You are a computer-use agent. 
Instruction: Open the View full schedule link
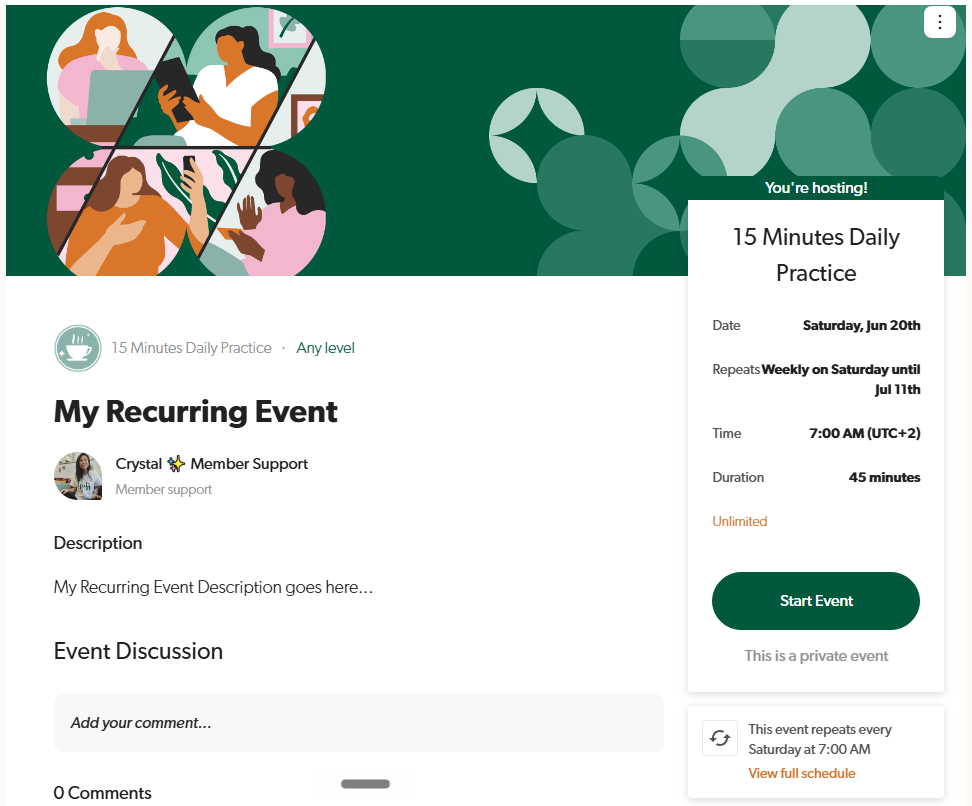click(802, 773)
